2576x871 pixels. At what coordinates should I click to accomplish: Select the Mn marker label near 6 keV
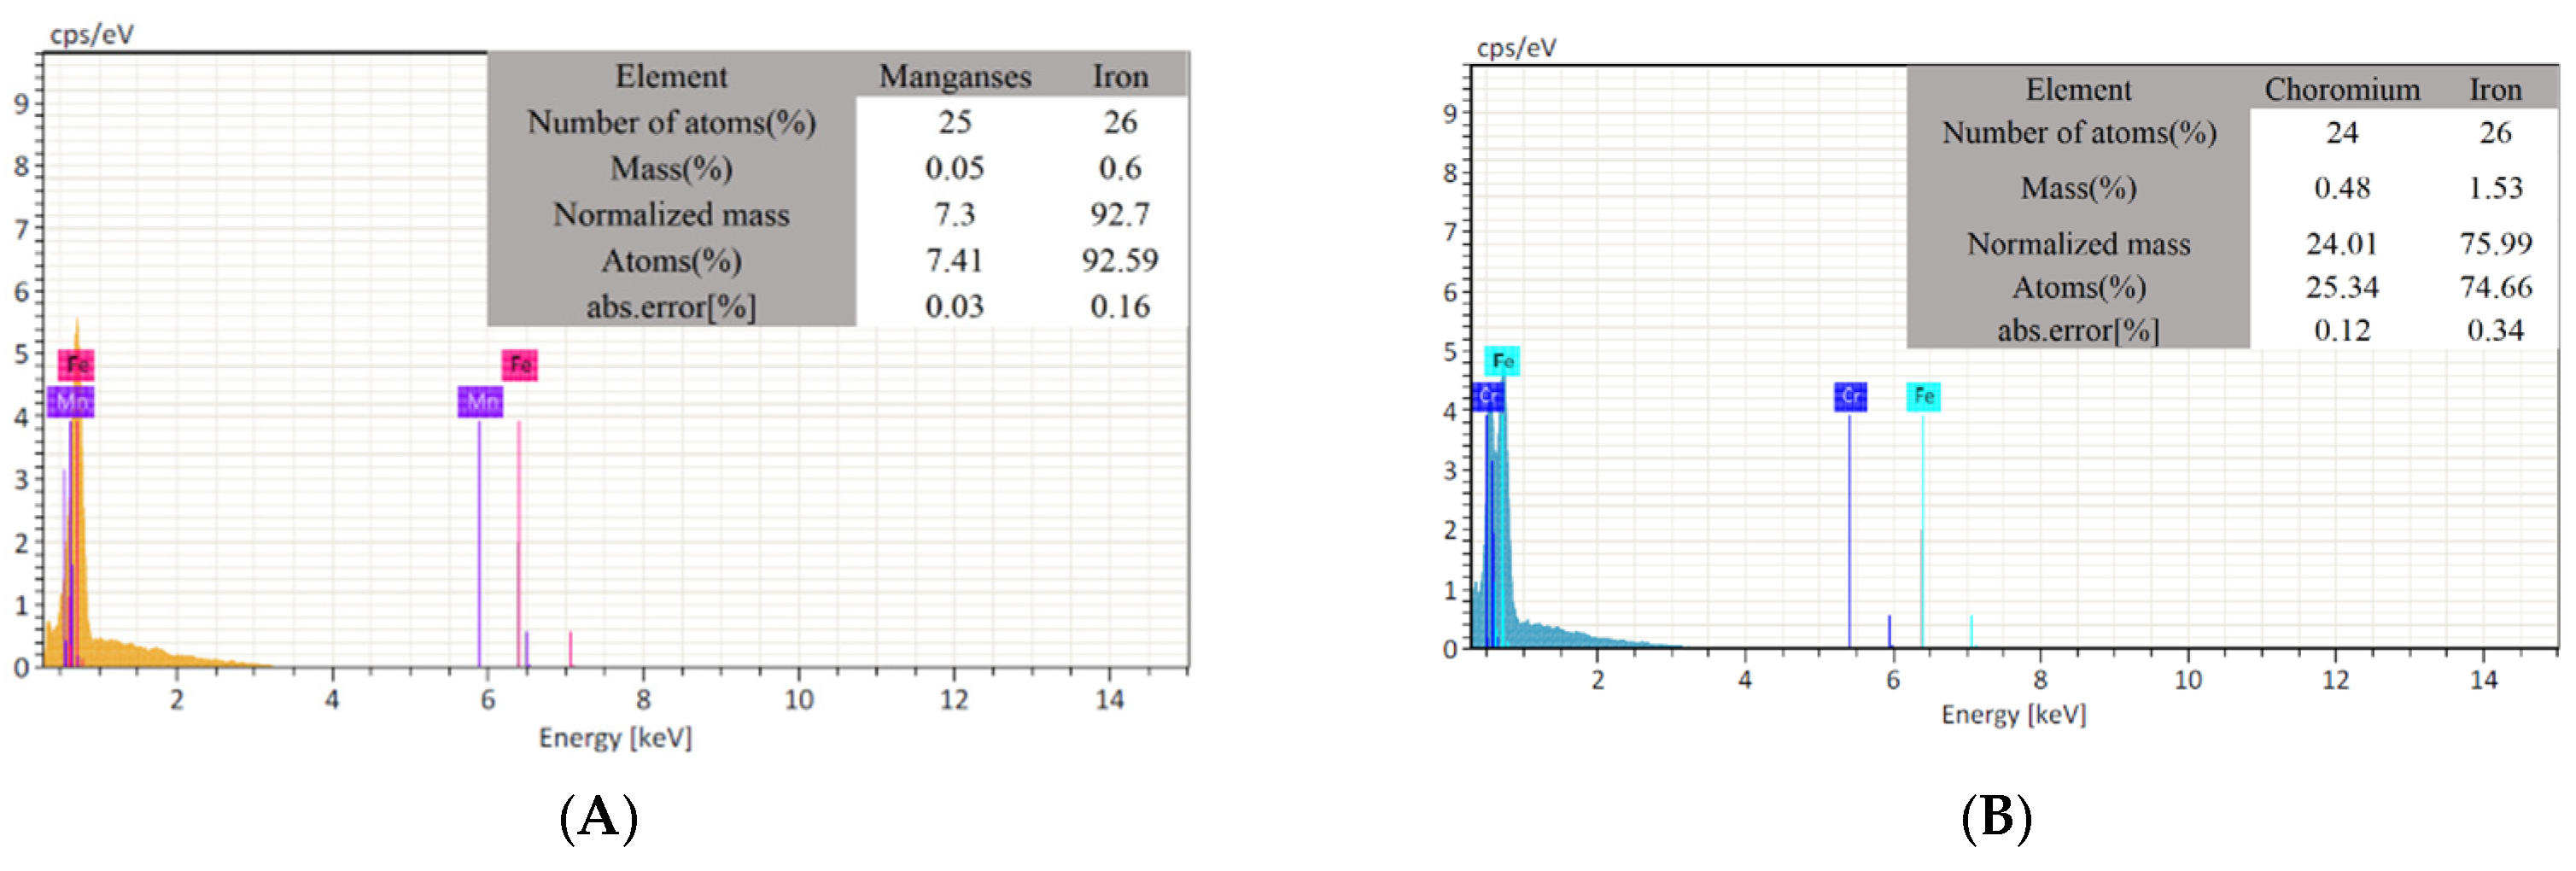click(480, 402)
